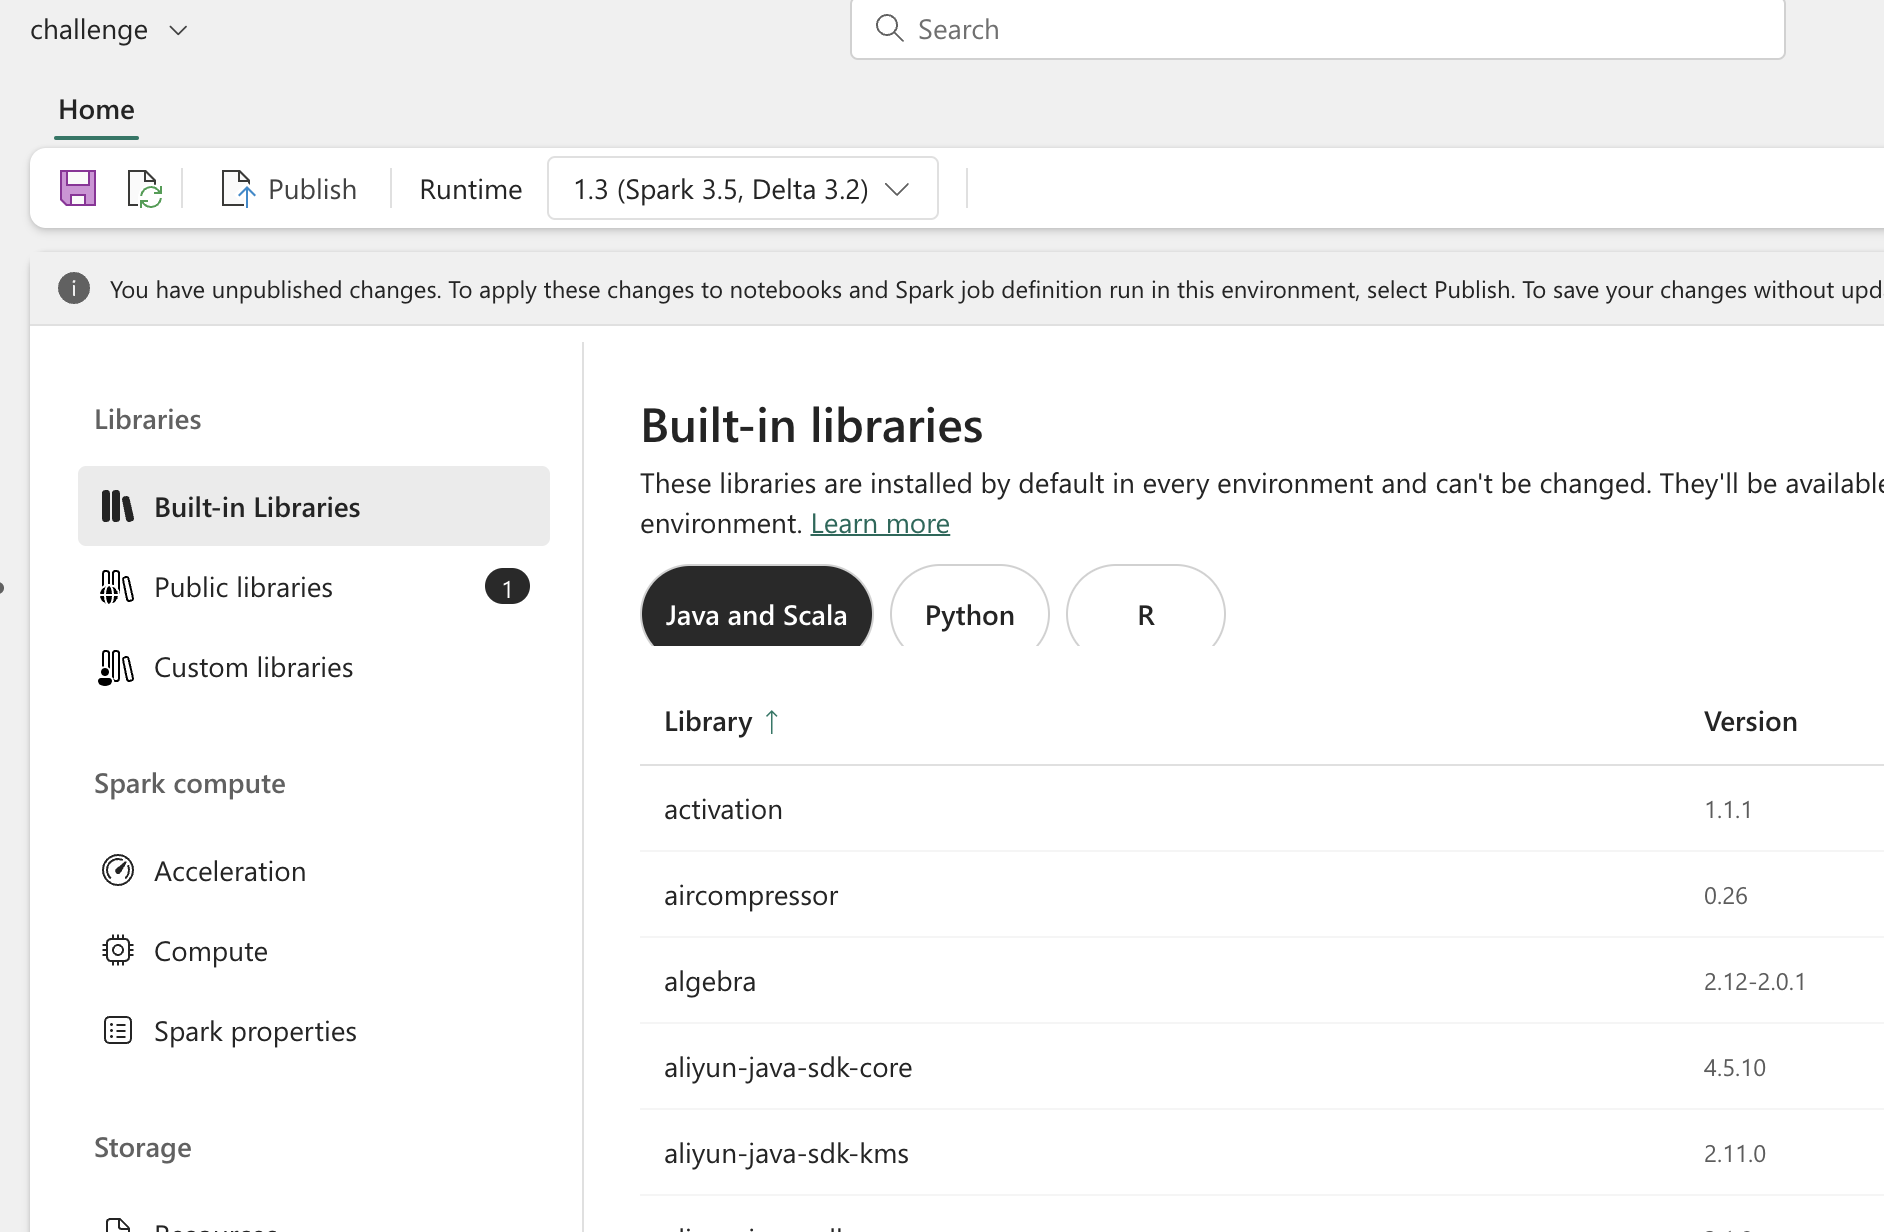This screenshot has width=1884, height=1232.
Task: Click the Acceleration gauge icon
Action: point(118,870)
